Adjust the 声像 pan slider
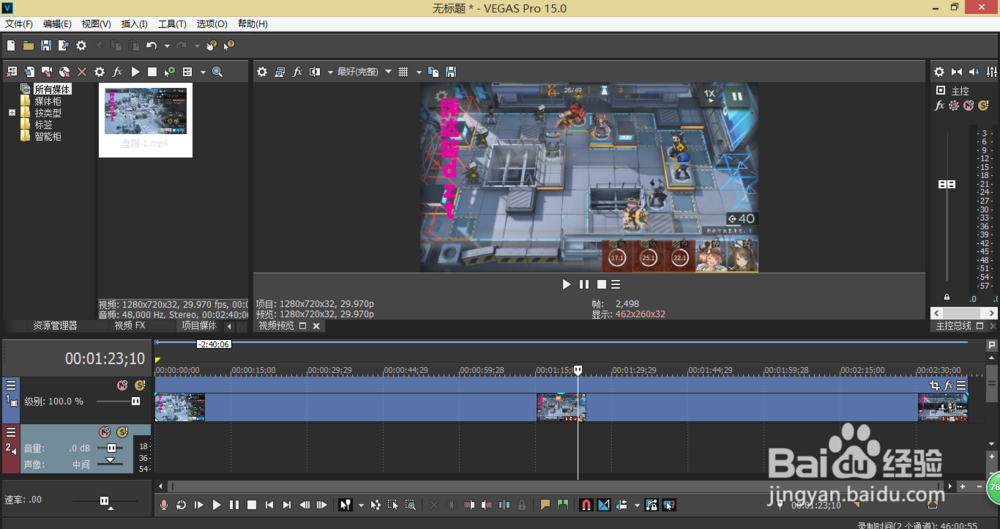This screenshot has height=529, width=1000. click(110, 461)
